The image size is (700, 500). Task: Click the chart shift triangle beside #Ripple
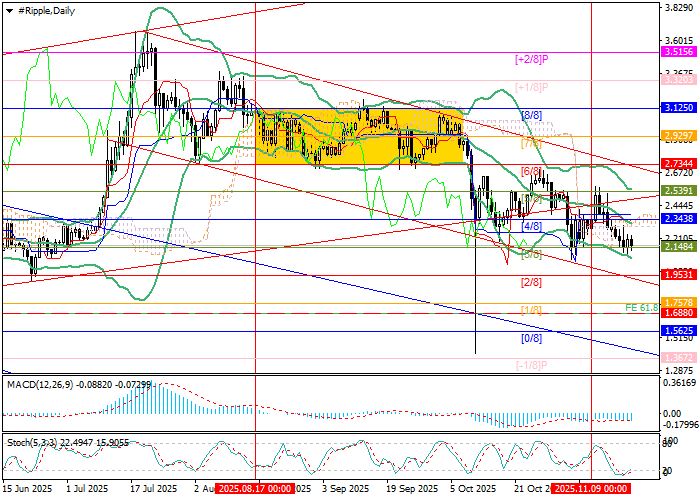point(9,8)
